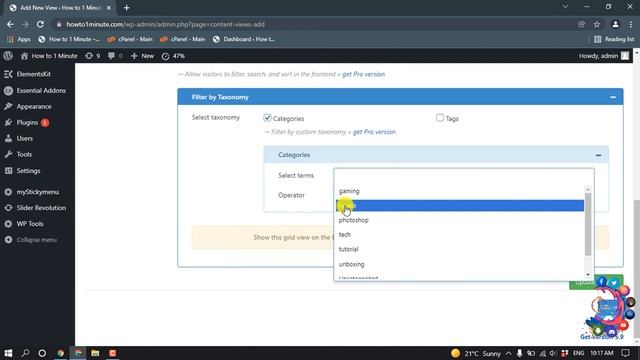Select the highlighted term in the dropdown

coord(460,206)
